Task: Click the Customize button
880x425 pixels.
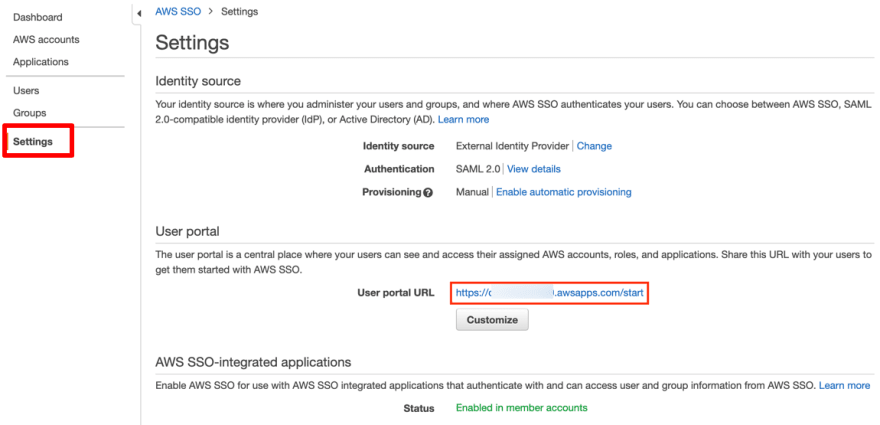Action: click(x=492, y=319)
